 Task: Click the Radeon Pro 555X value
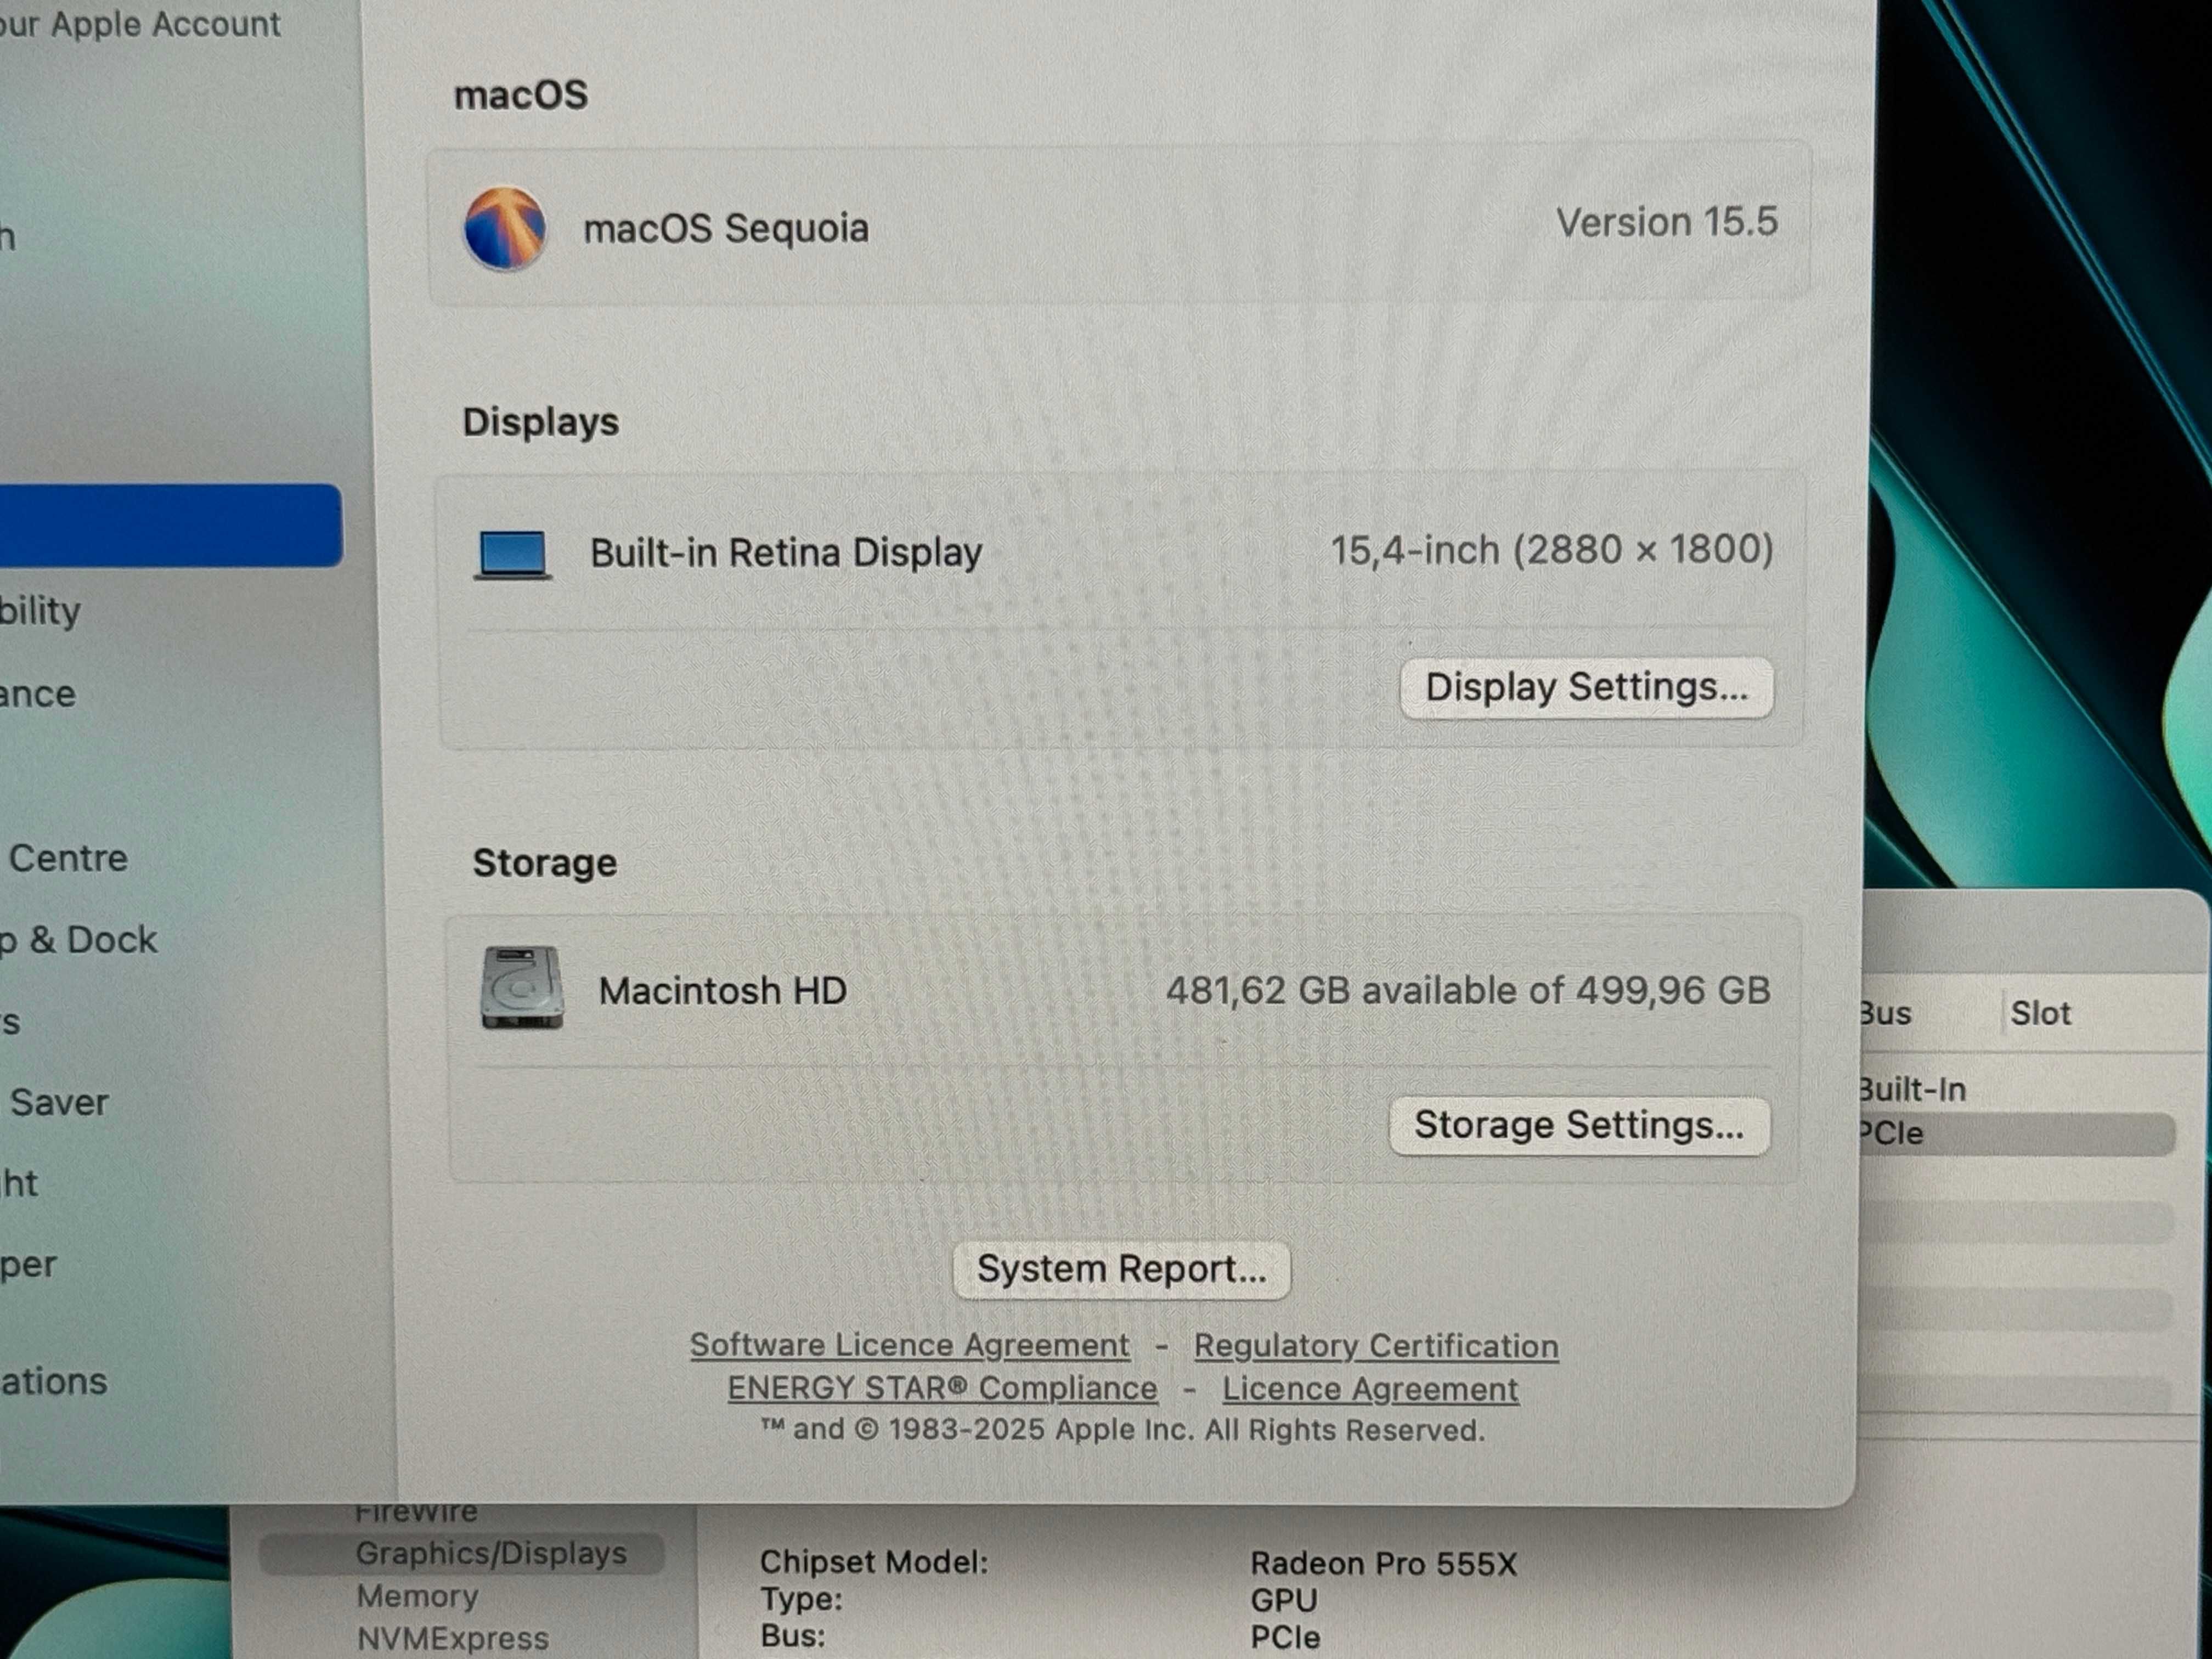coord(1384,1564)
